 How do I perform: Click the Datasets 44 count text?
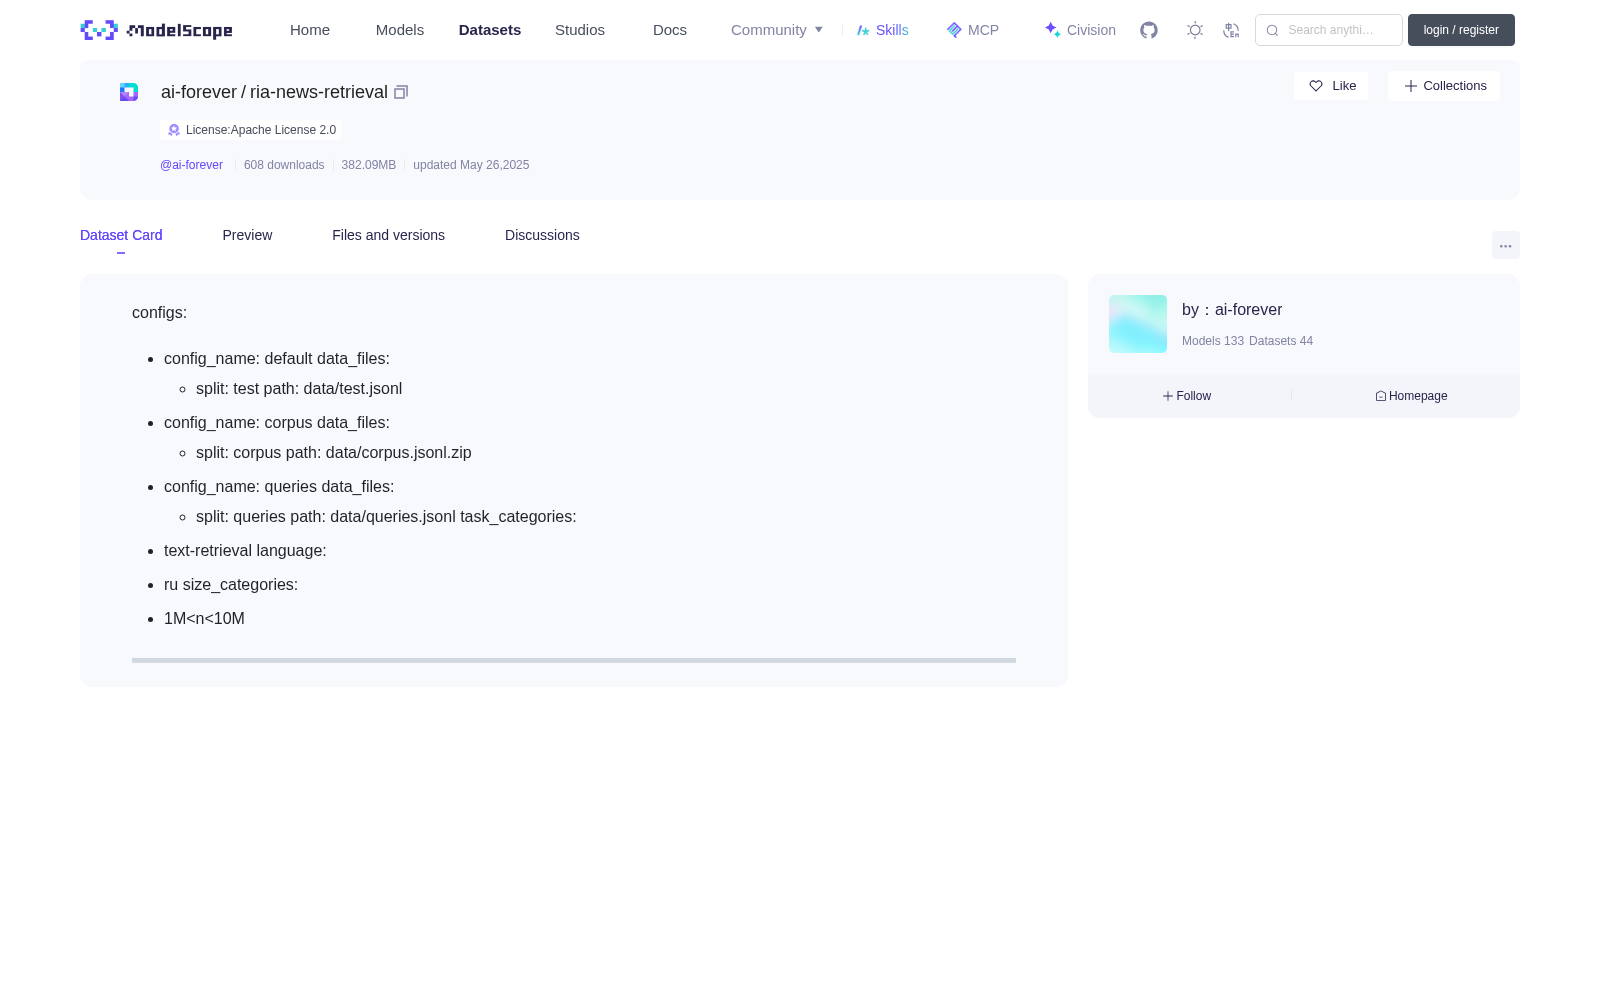pyautogui.click(x=1281, y=341)
